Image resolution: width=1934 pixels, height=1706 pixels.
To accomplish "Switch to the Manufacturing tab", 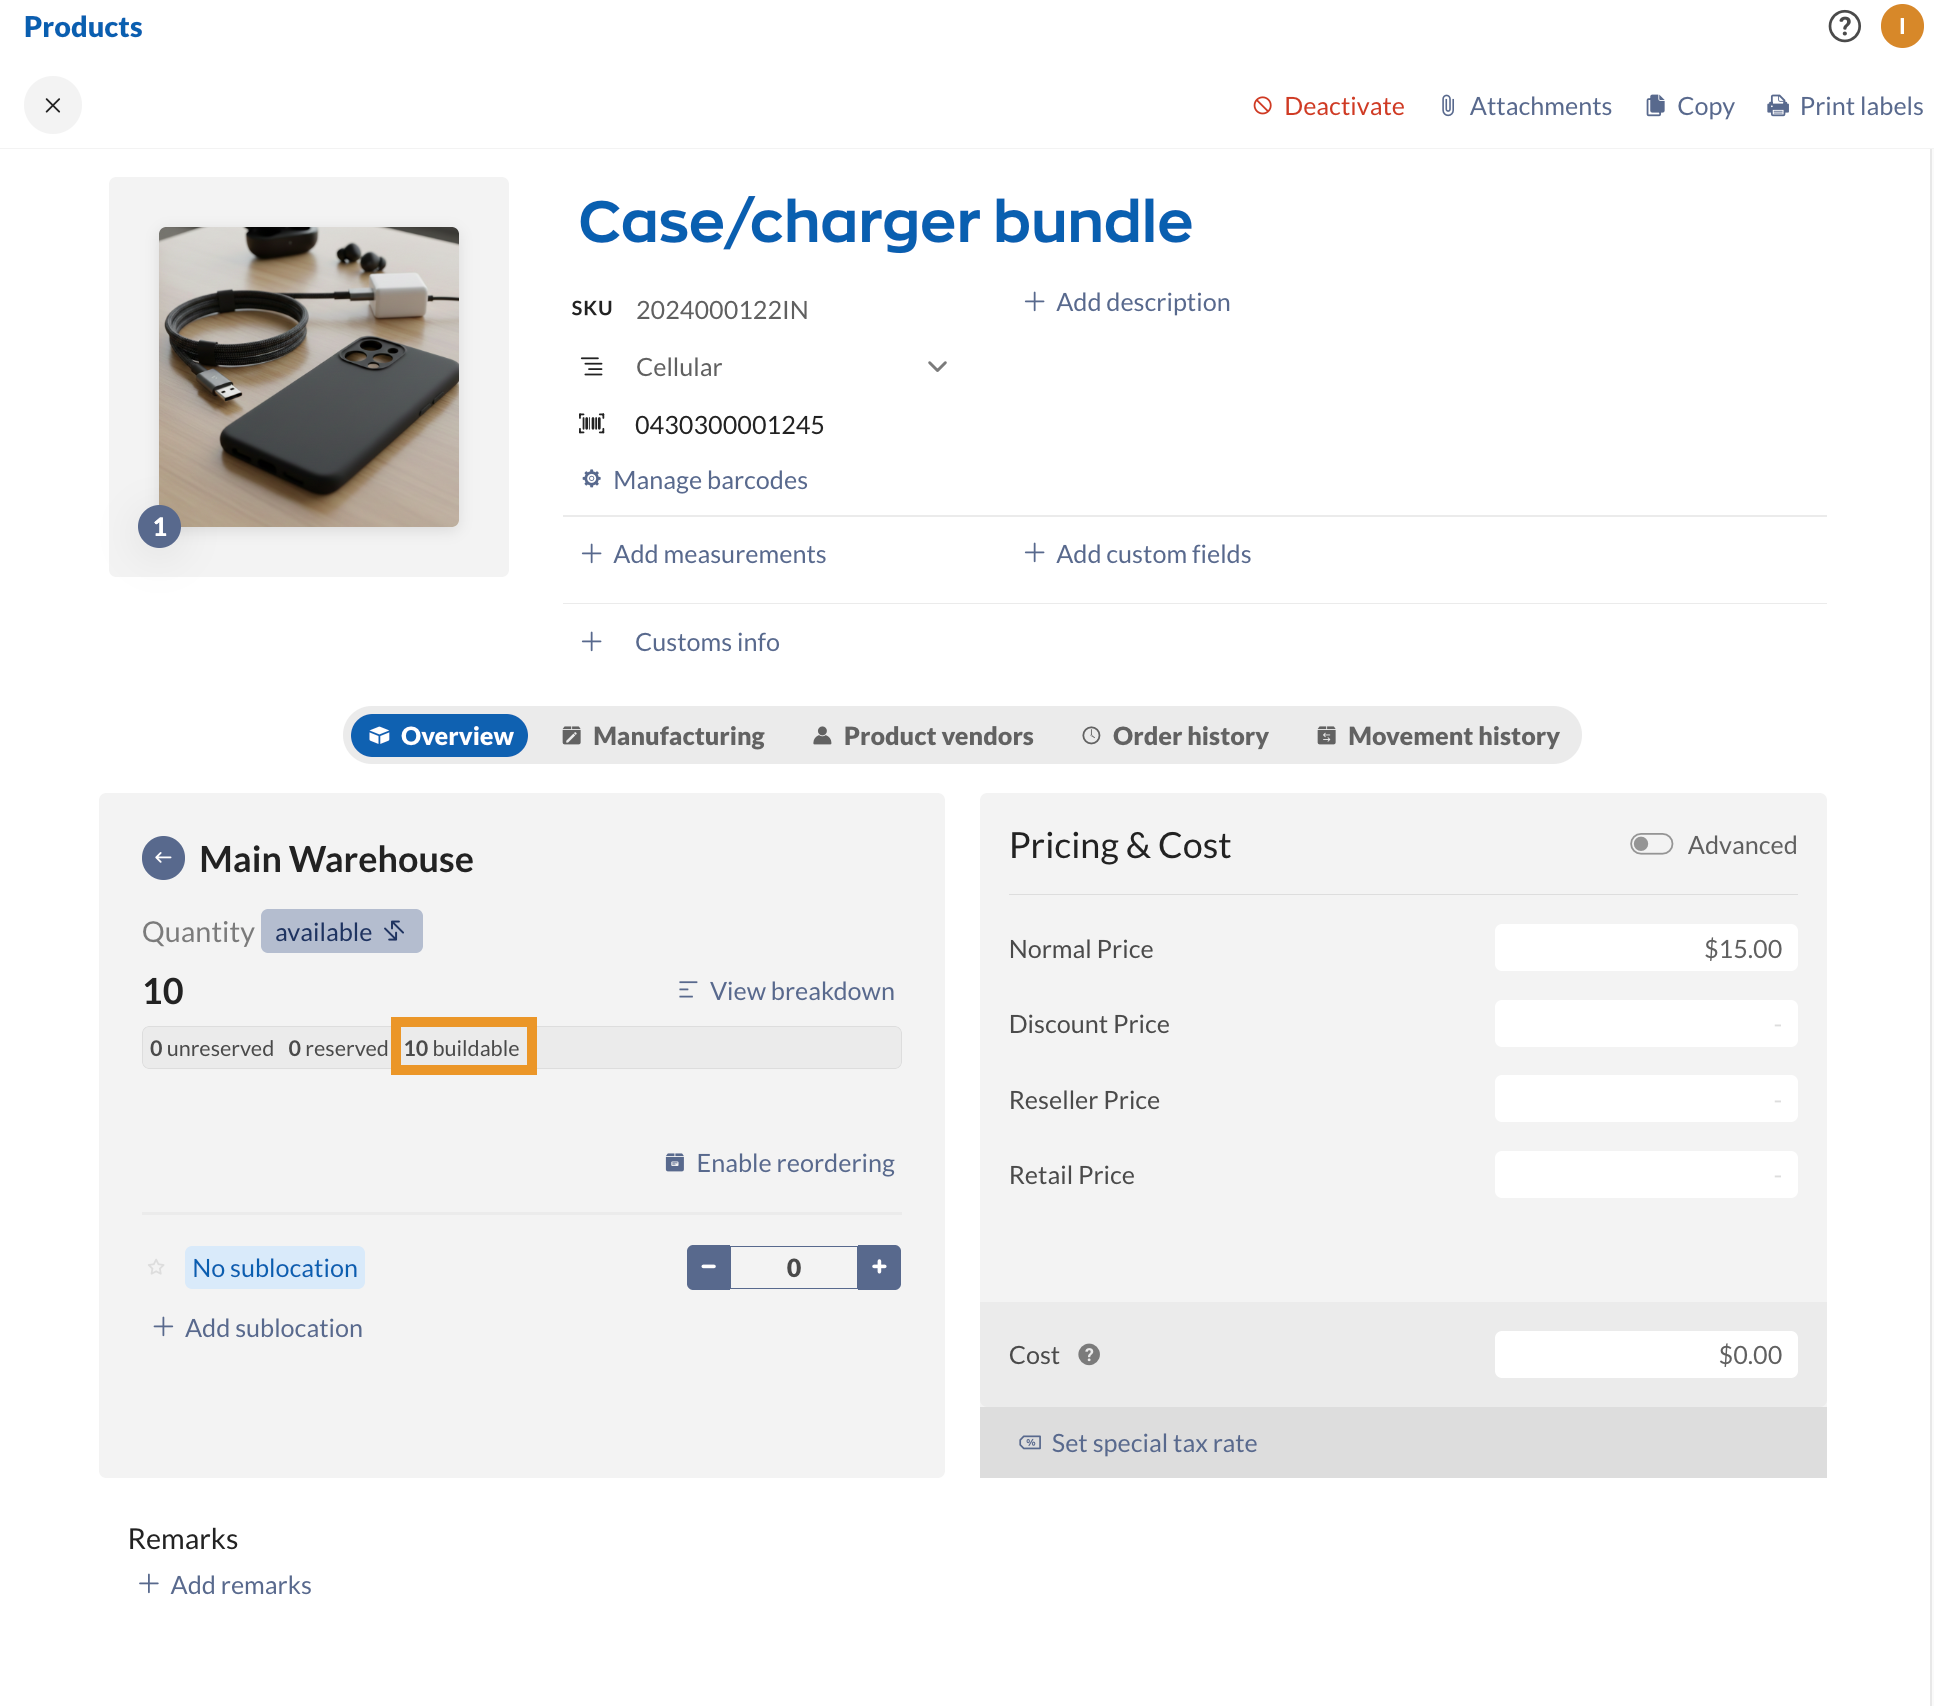I will pyautogui.click(x=663, y=736).
